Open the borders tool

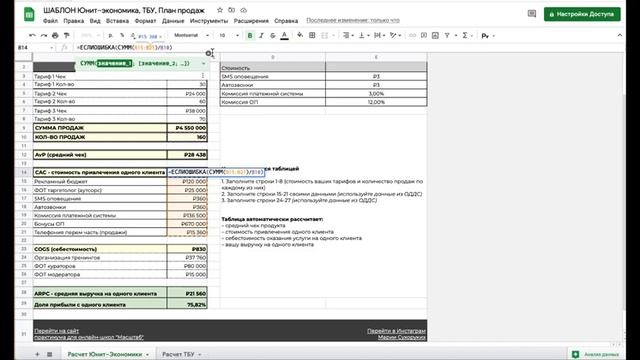click(312, 36)
